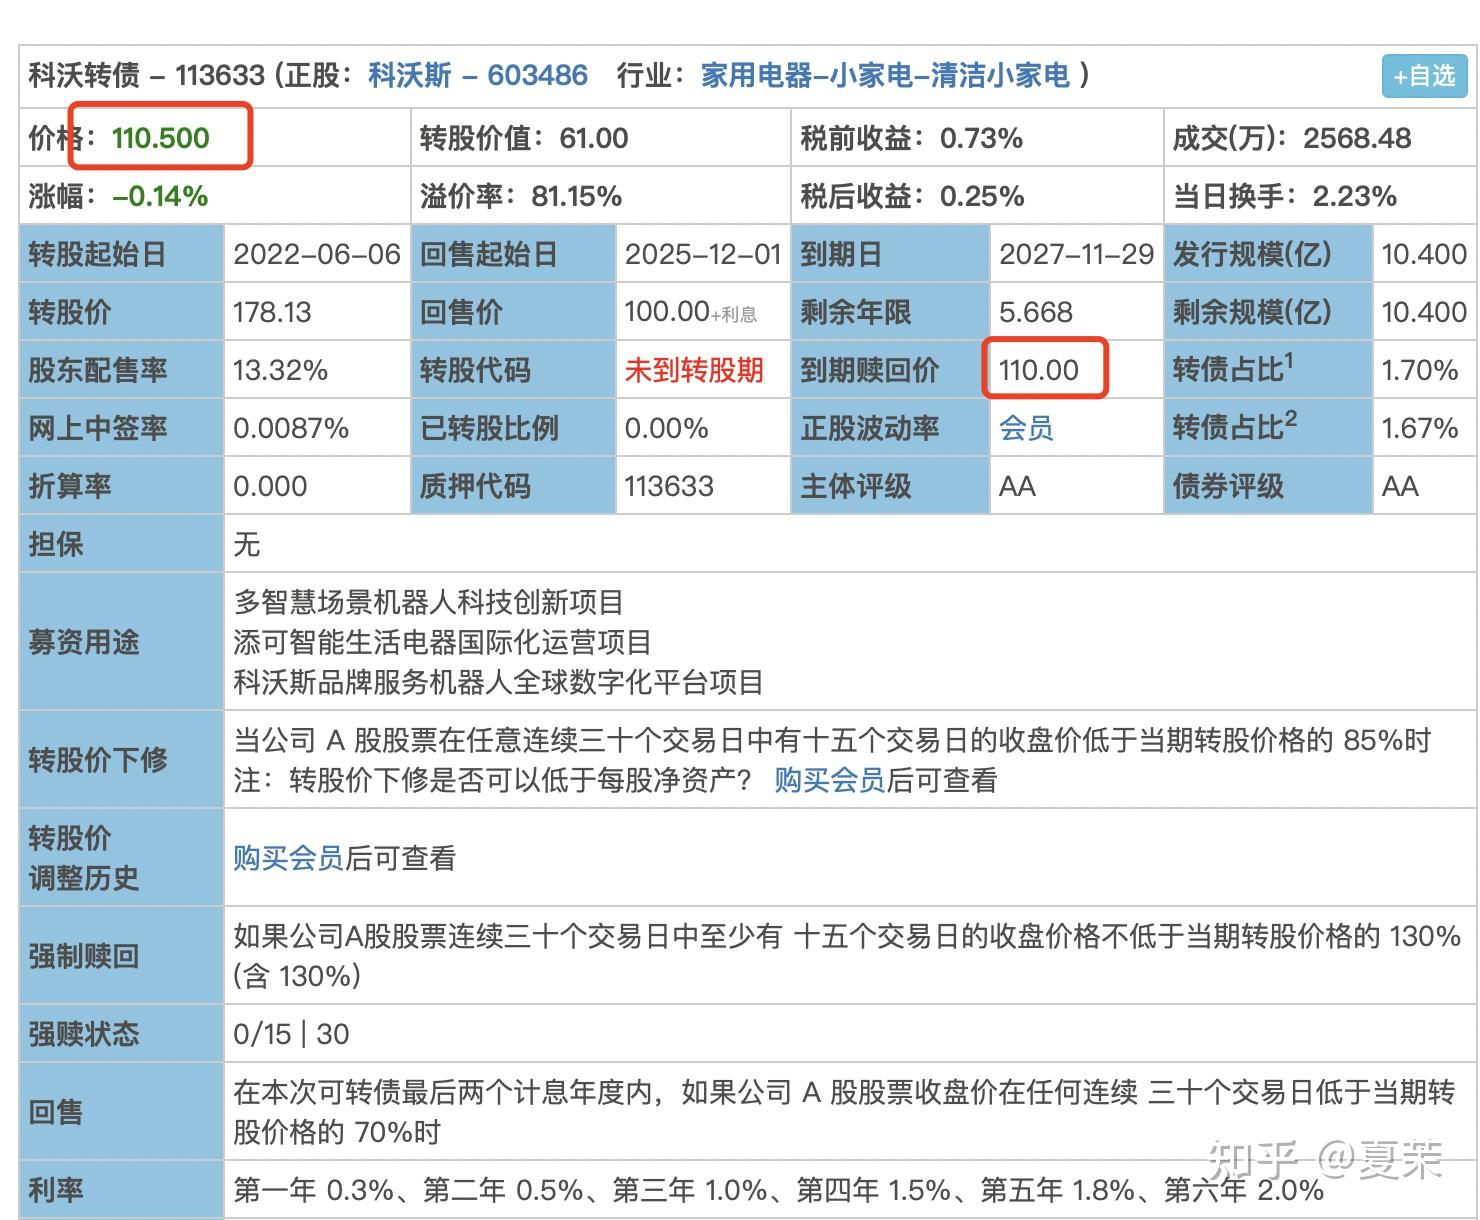Select 主体评级 value AA

click(1017, 486)
